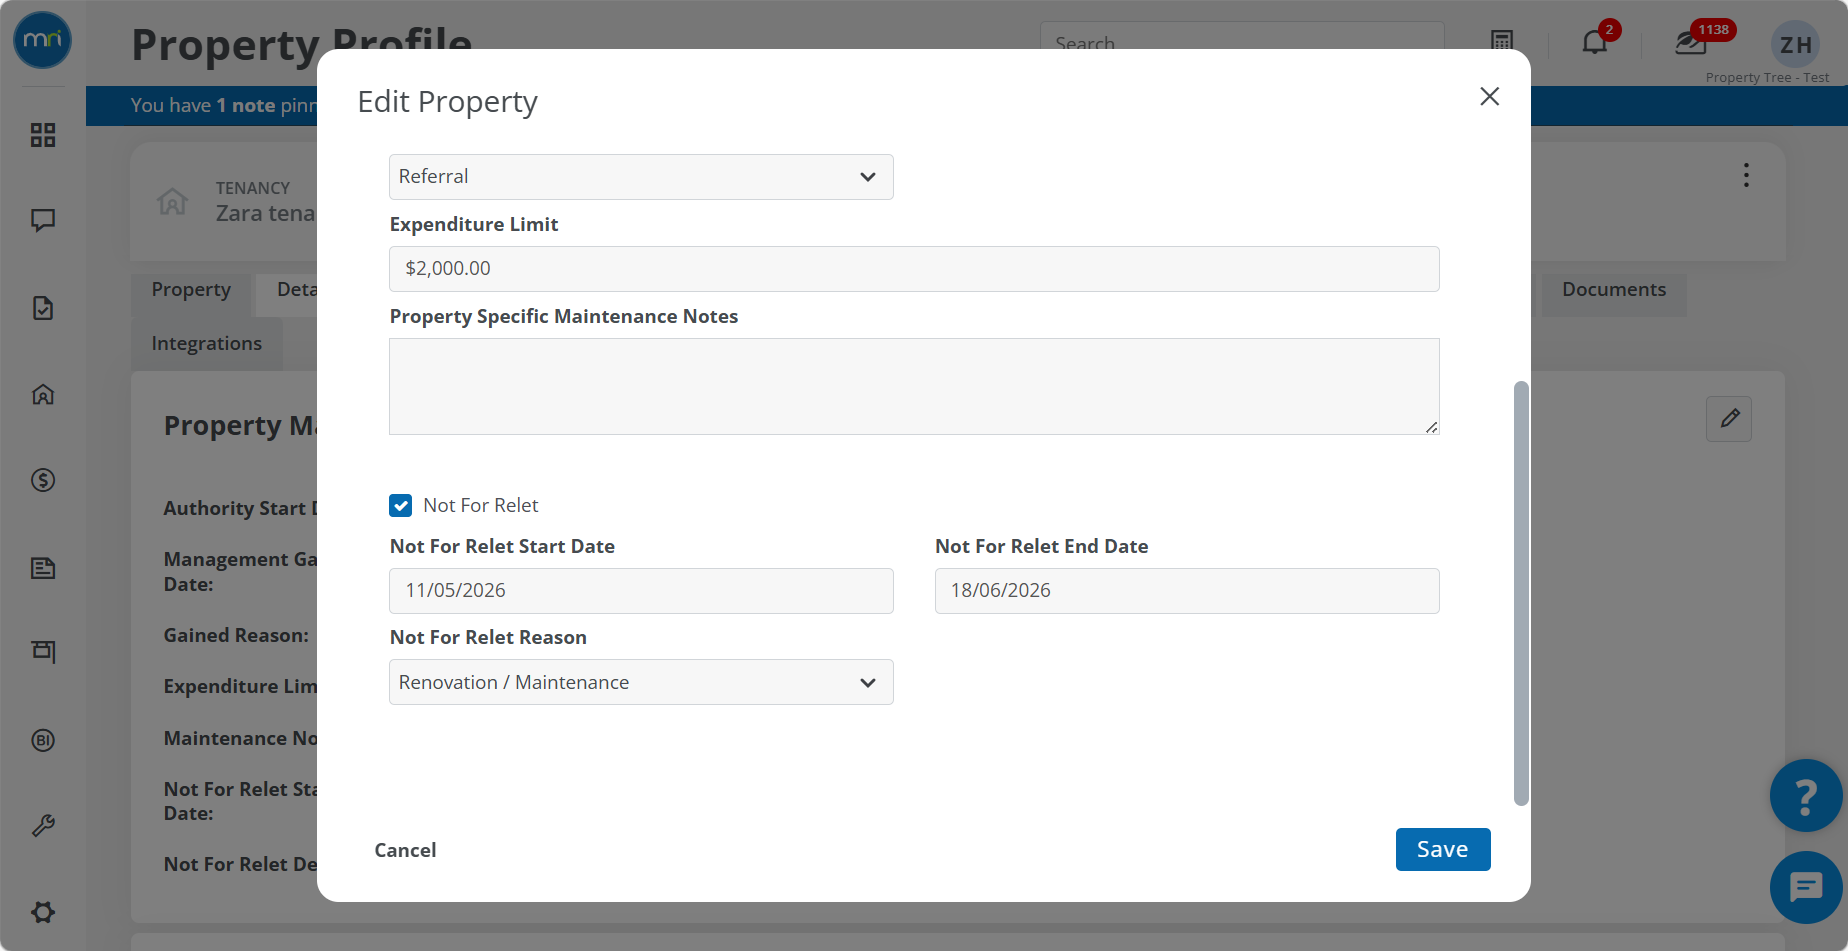
Task: Open the BI analytics sidebar icon
Action: coord(43,740)
